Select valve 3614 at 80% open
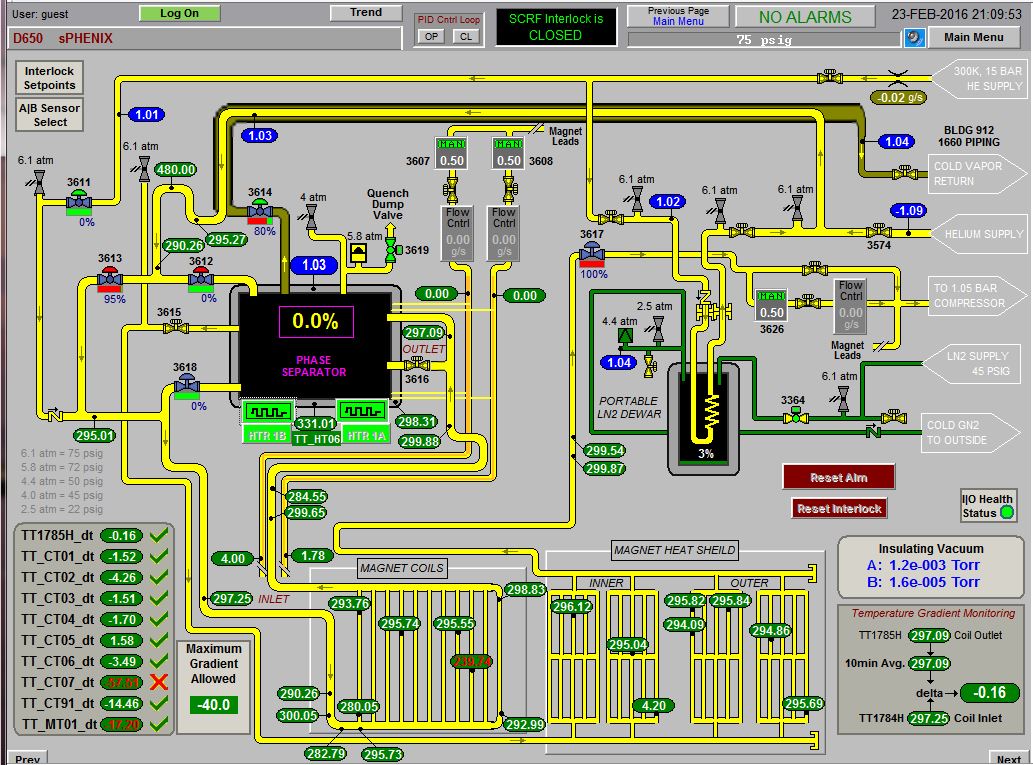The image size is (1033, 765). click(260, 209)
